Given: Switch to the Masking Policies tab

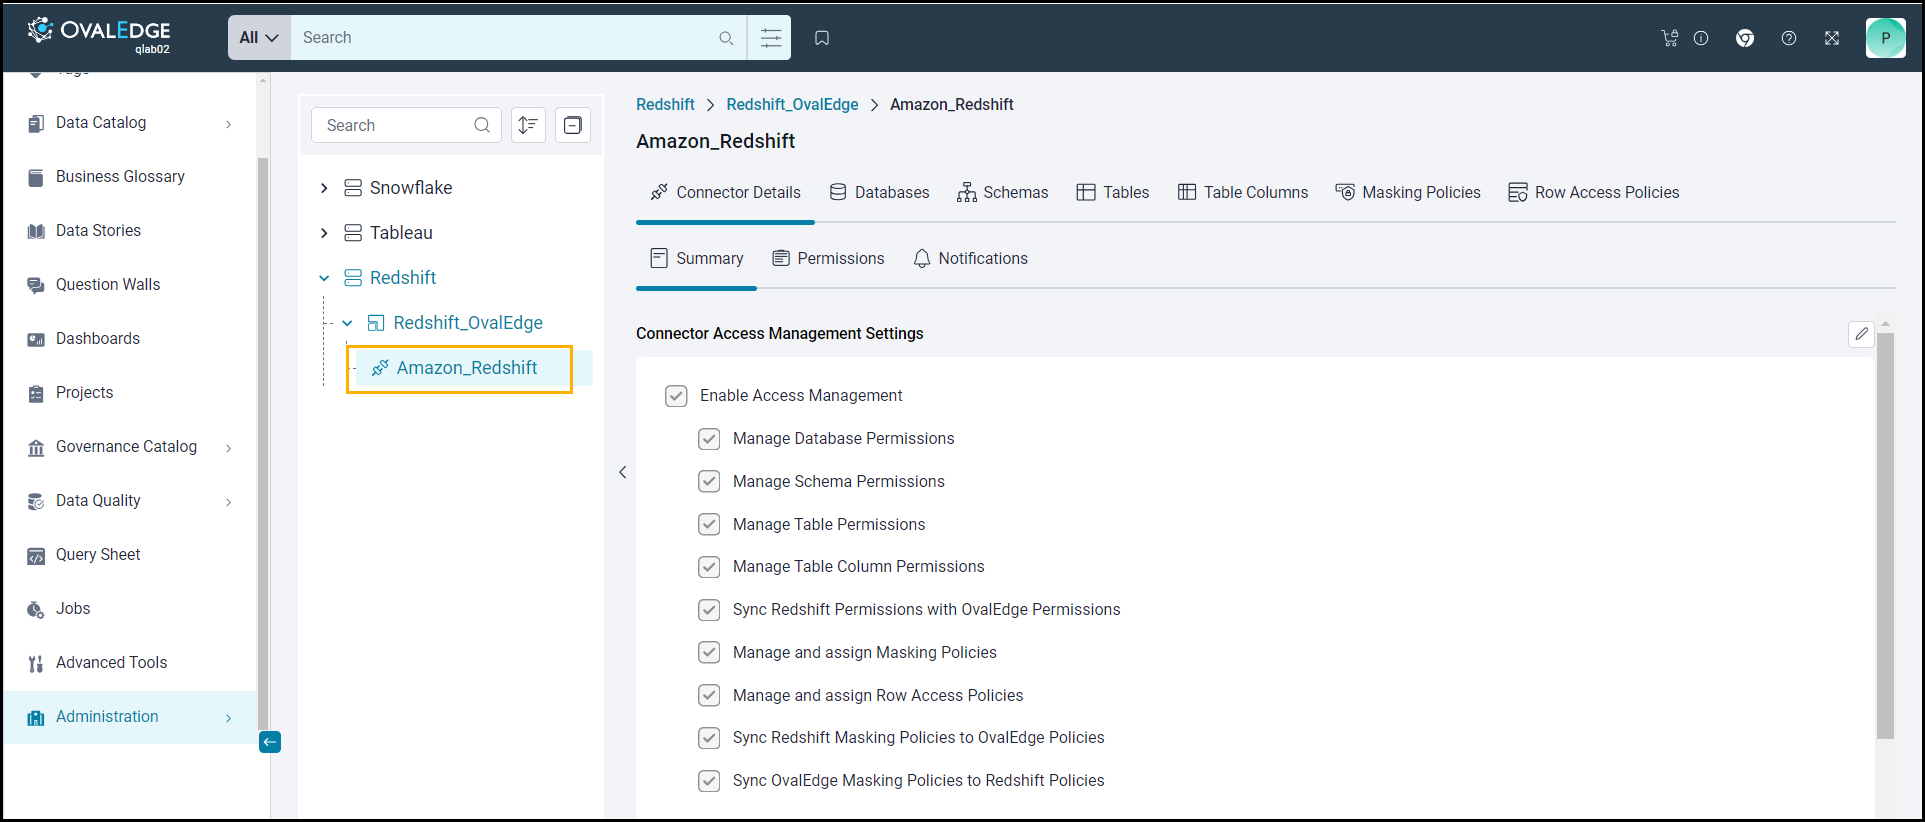Looking at the screenshot, I should coord(1408,192).
